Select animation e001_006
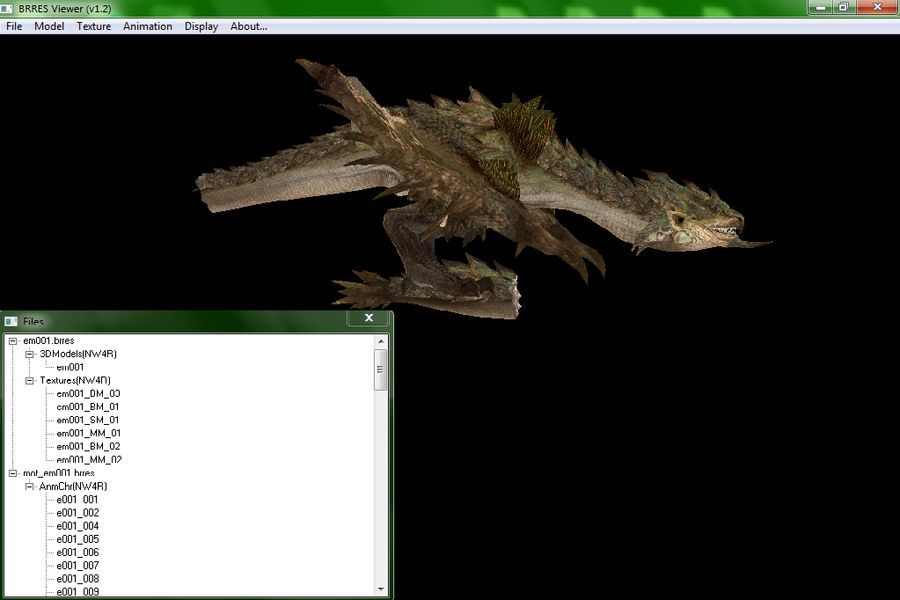The height and width of the screenshot is (600, 900). click(77, 552)
